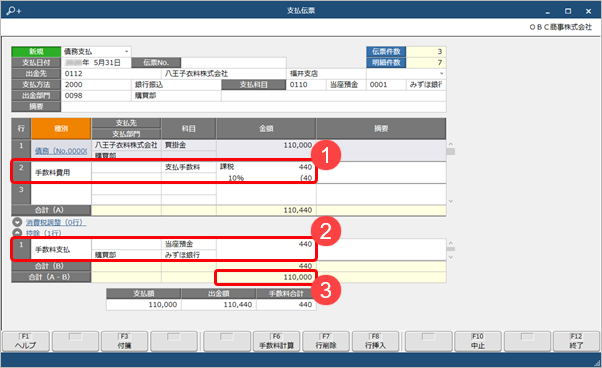The height and width of the screenshot is (368, 602).
Task: Click the F10 中止 button
Action: pos(478,341)
